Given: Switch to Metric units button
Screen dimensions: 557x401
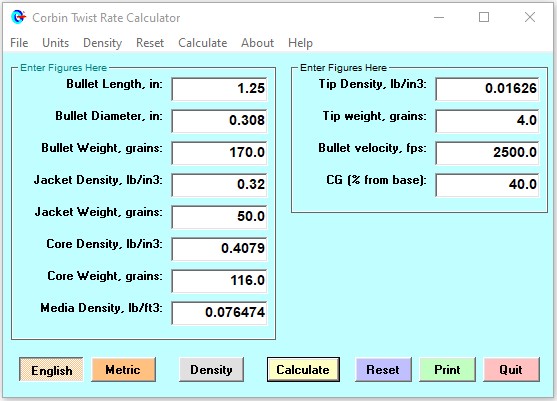Looking at the screenshot, I should (x=123, y=370).
